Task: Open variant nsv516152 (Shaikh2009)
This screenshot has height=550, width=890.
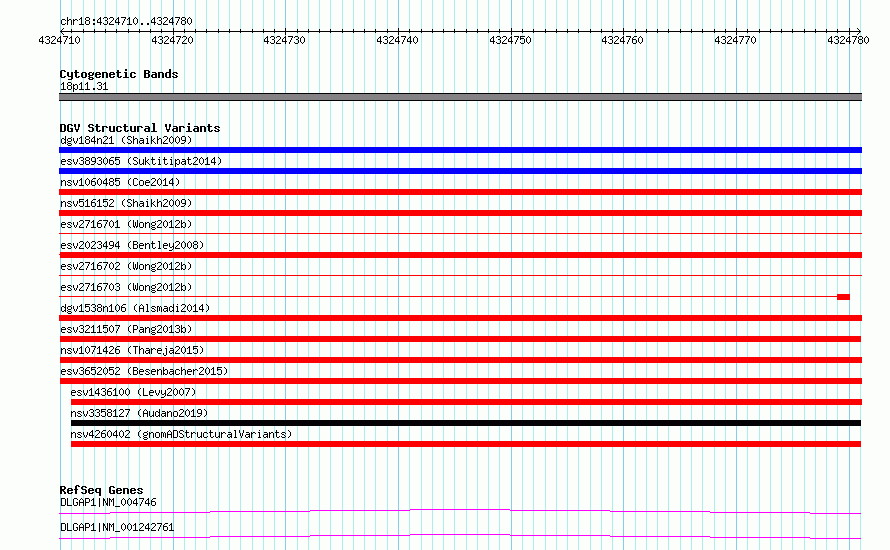Action: (x=126, y=203)
